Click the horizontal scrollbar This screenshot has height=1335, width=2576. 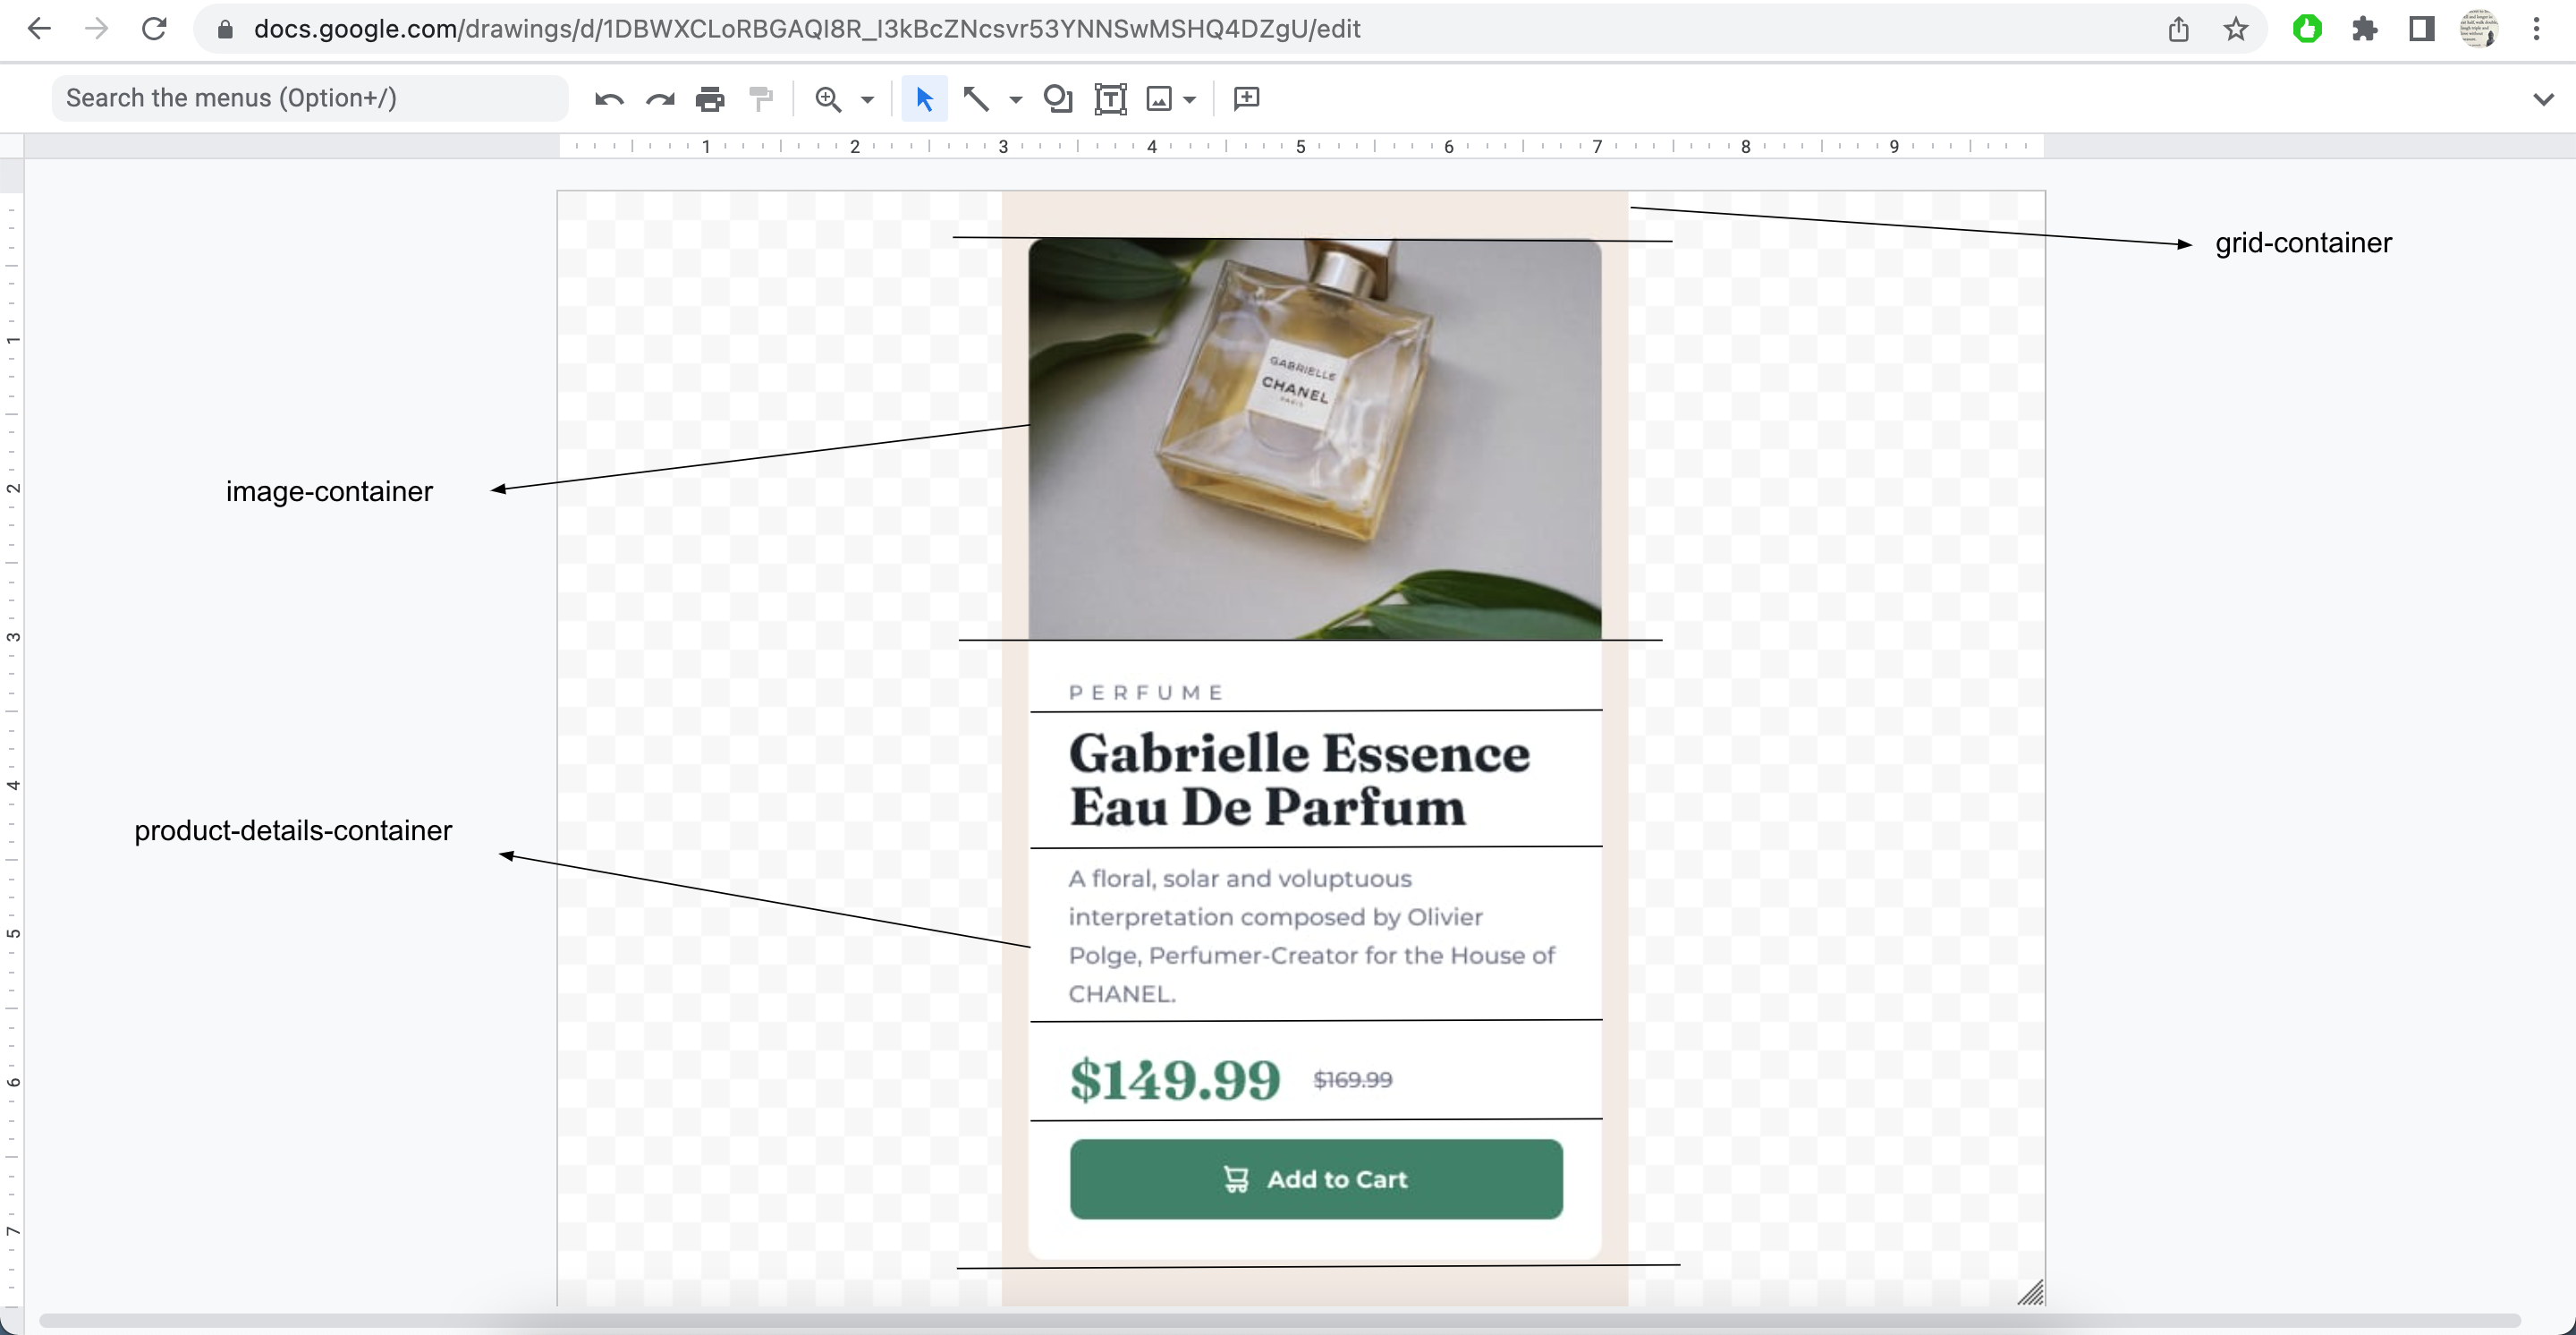click(x=1278, y=1321)
